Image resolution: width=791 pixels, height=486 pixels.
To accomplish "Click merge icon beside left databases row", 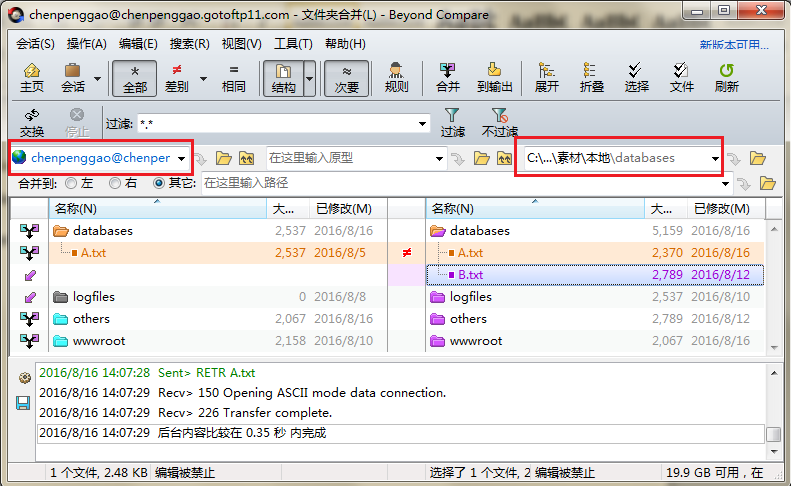I will click(29, 231).
